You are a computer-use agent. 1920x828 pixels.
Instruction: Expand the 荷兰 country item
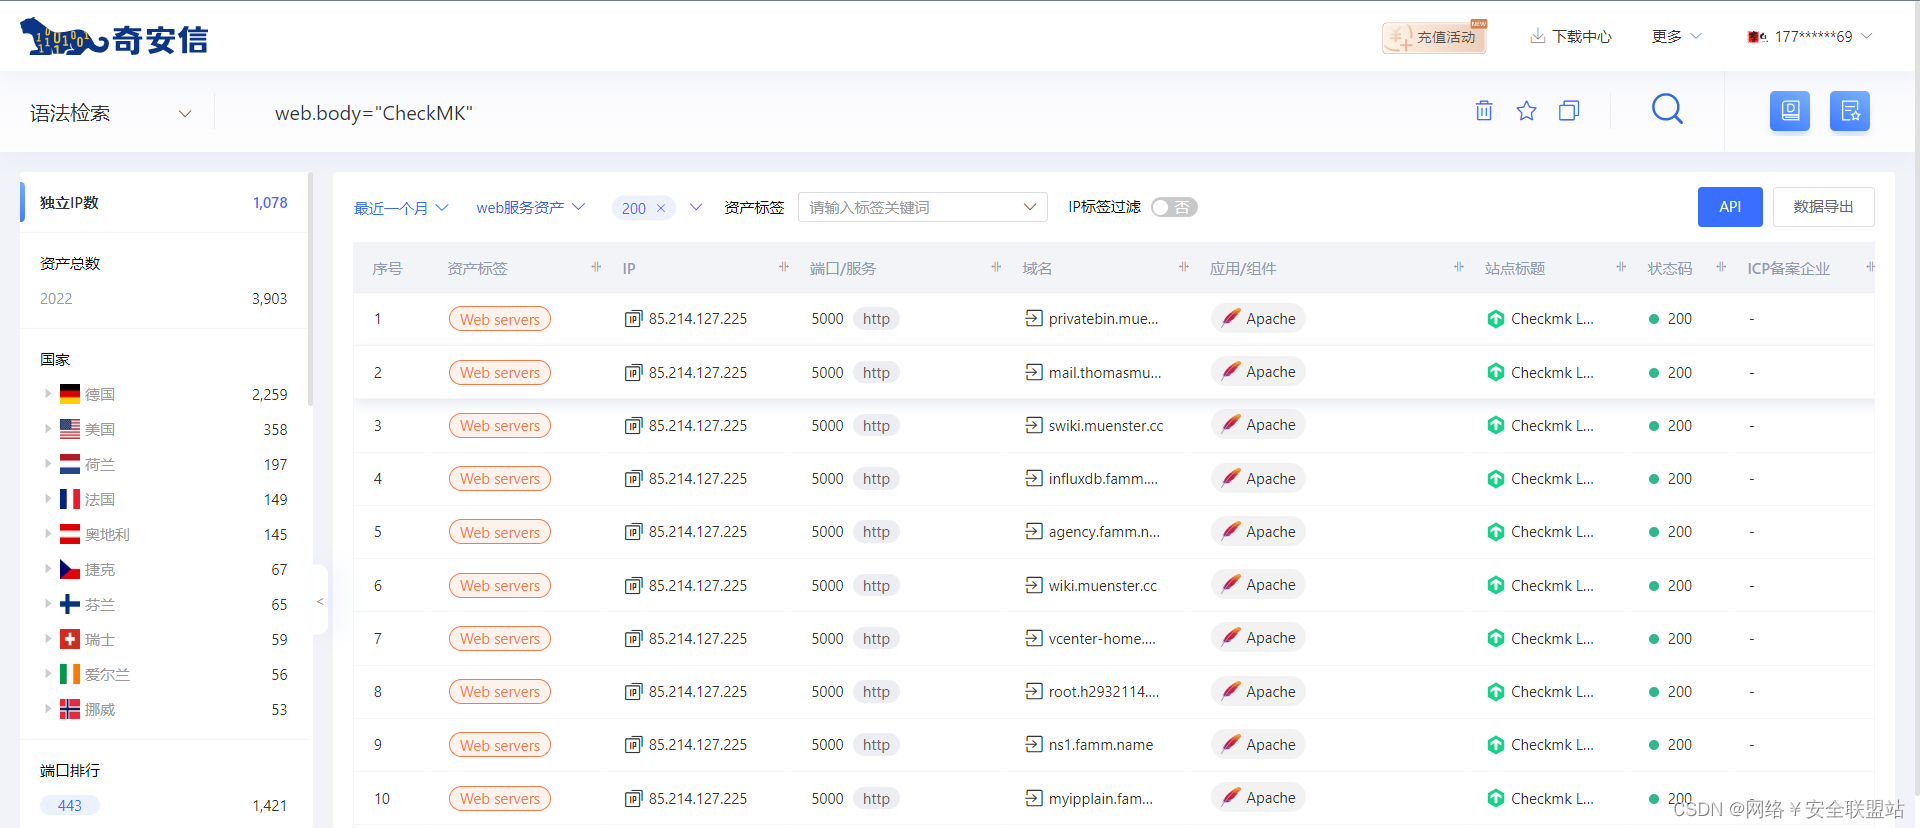click(x=47, y=464)
